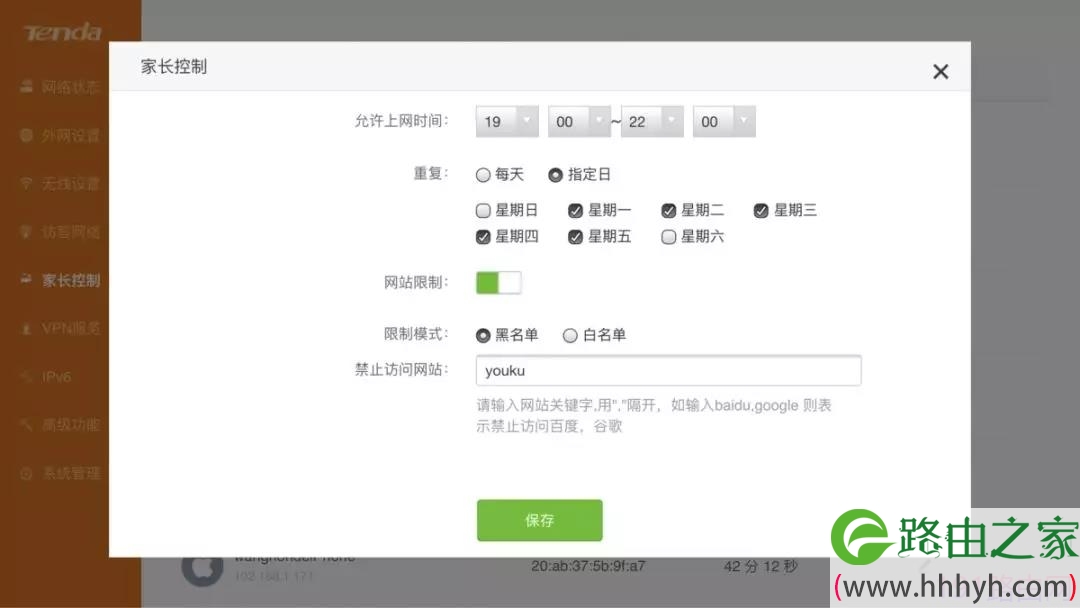Expand the end minute dropdown showing 00
This screenshot has width=1080, height=608.
click(723, 120)
